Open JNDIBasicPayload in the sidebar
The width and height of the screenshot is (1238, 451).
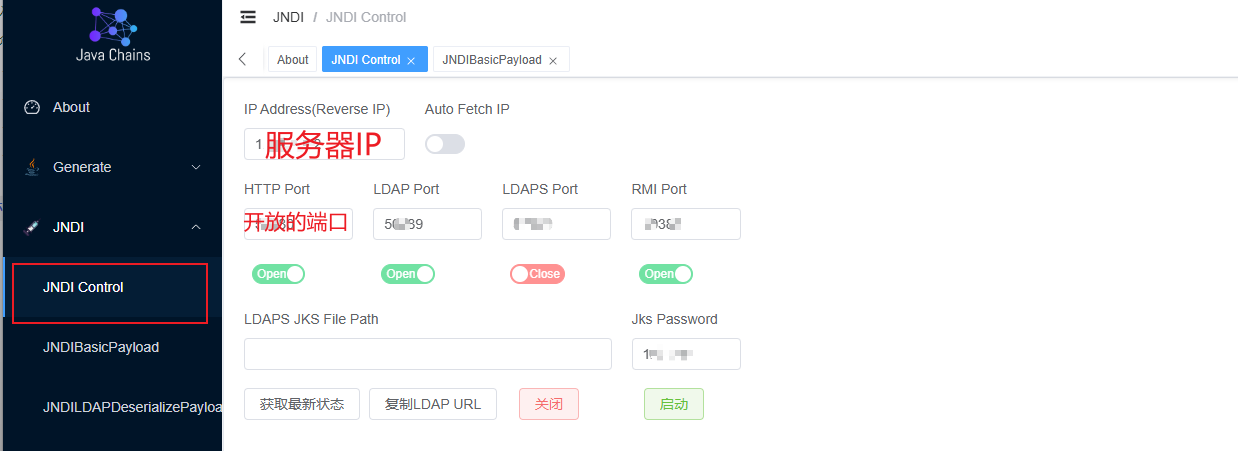(101, 347)
